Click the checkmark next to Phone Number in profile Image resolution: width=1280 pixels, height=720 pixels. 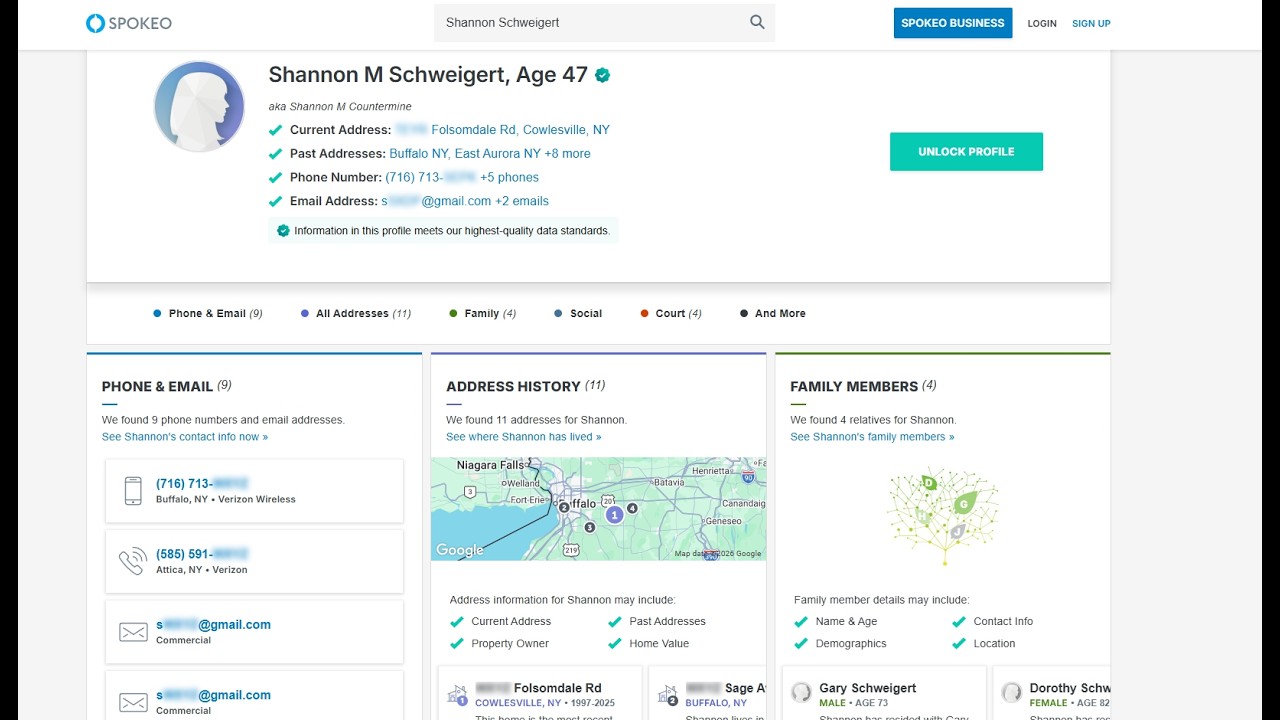coord(275,178)
